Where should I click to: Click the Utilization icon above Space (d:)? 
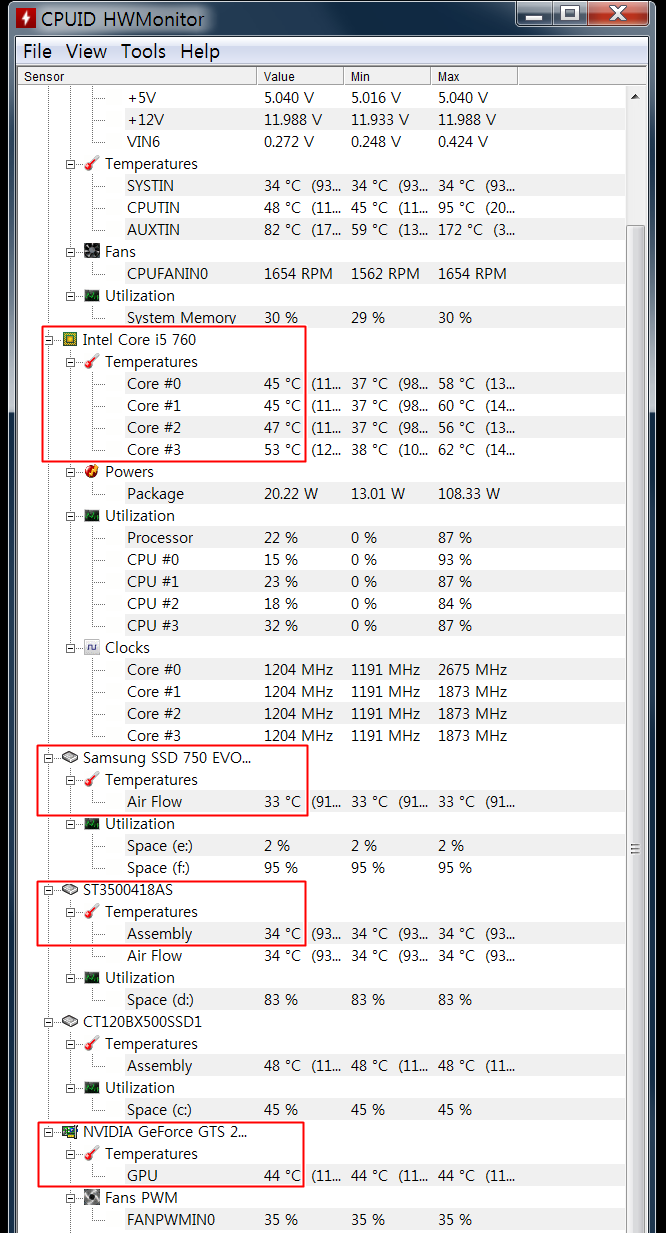pos(92,978)
